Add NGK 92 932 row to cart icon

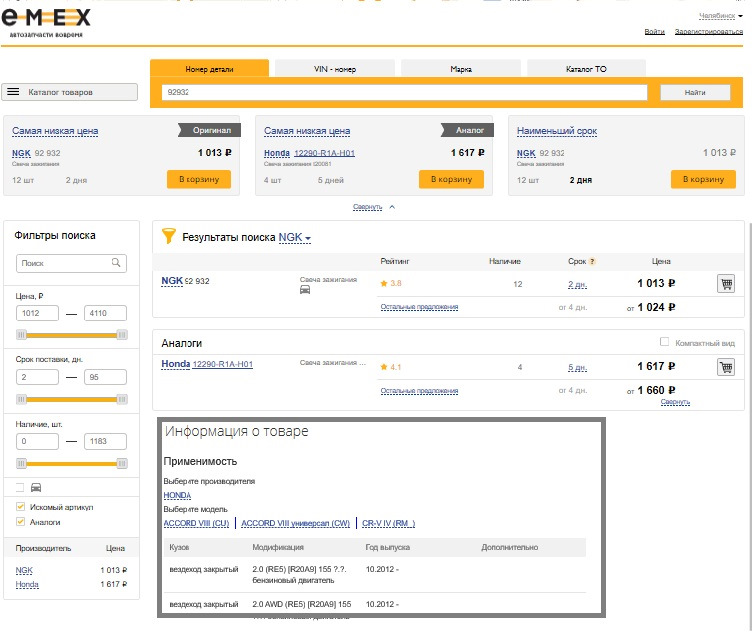pos(726,284)
